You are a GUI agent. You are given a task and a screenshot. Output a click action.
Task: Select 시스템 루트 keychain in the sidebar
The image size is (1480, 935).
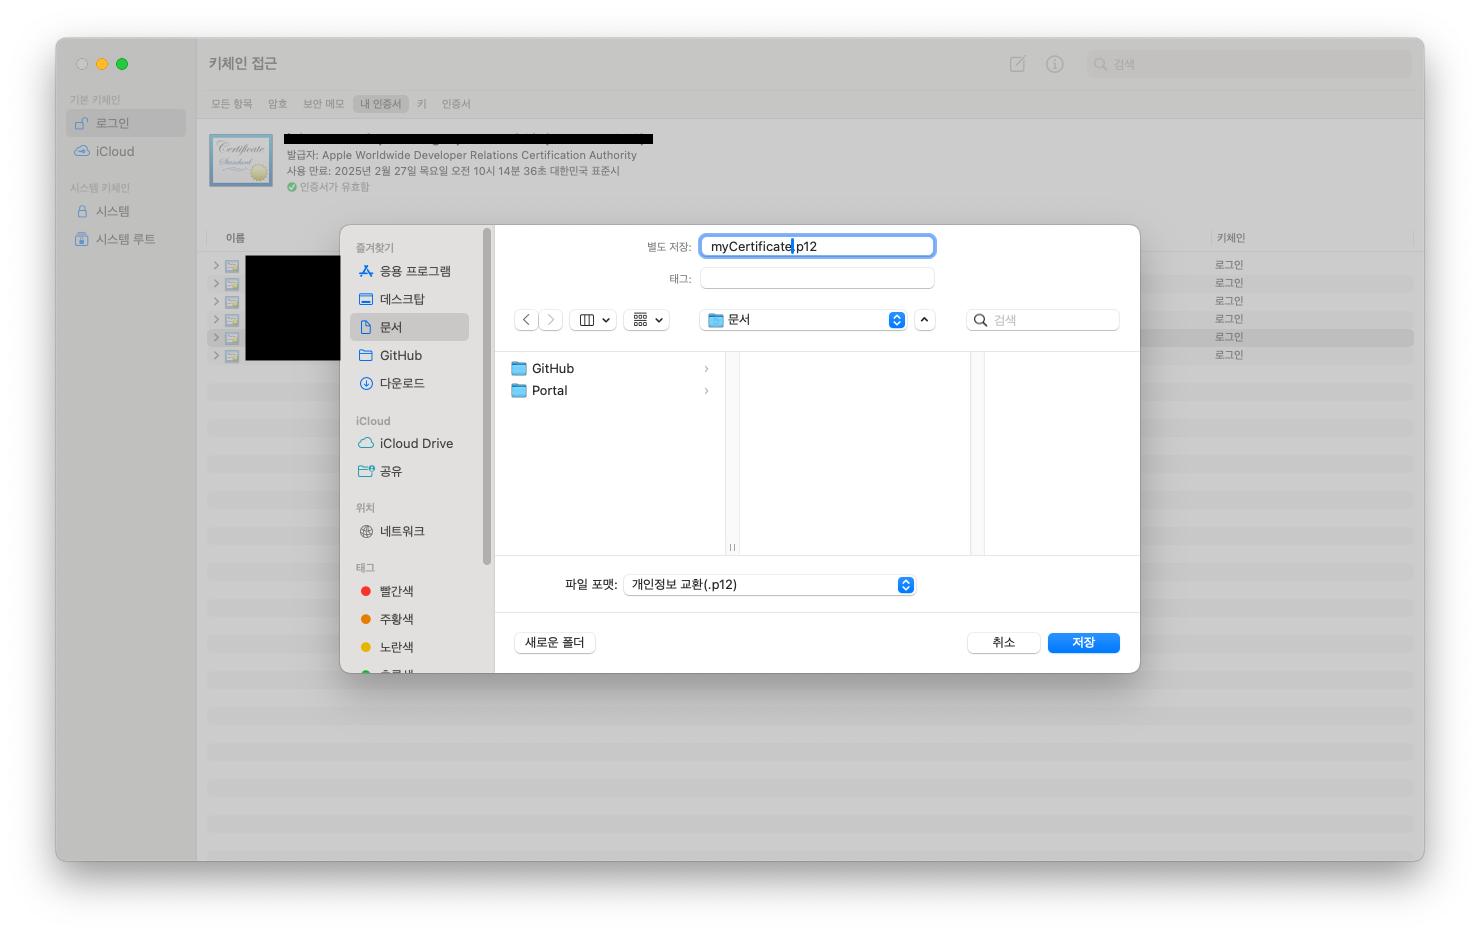tap(126, 239)
